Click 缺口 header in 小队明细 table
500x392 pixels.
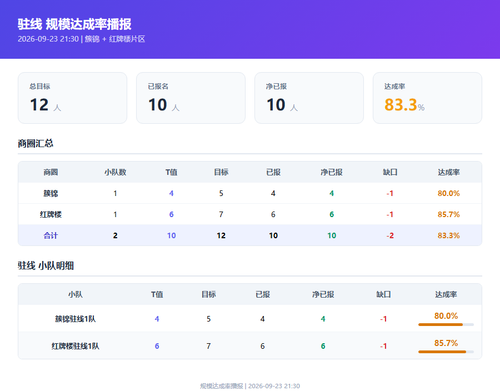point(383,294)
